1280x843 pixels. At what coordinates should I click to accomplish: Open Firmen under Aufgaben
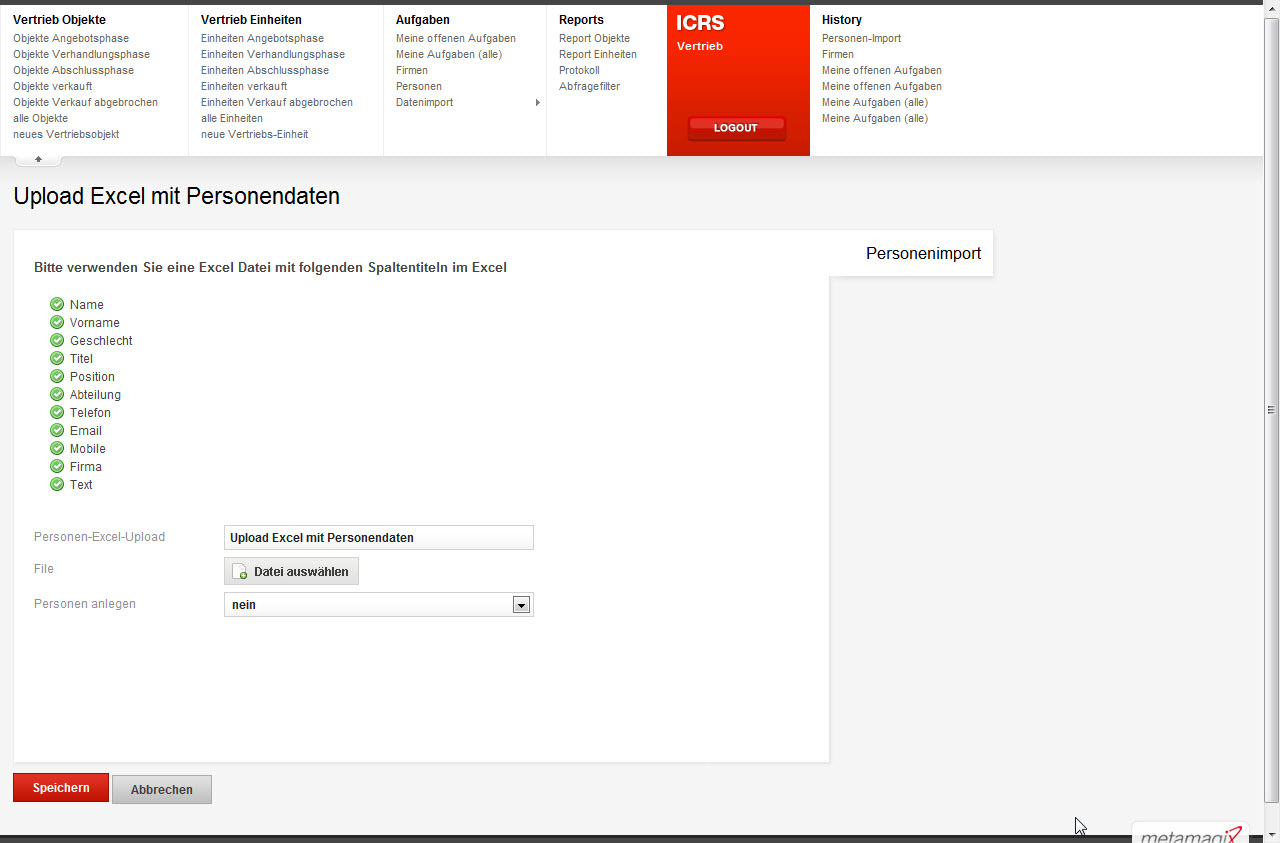412,70
